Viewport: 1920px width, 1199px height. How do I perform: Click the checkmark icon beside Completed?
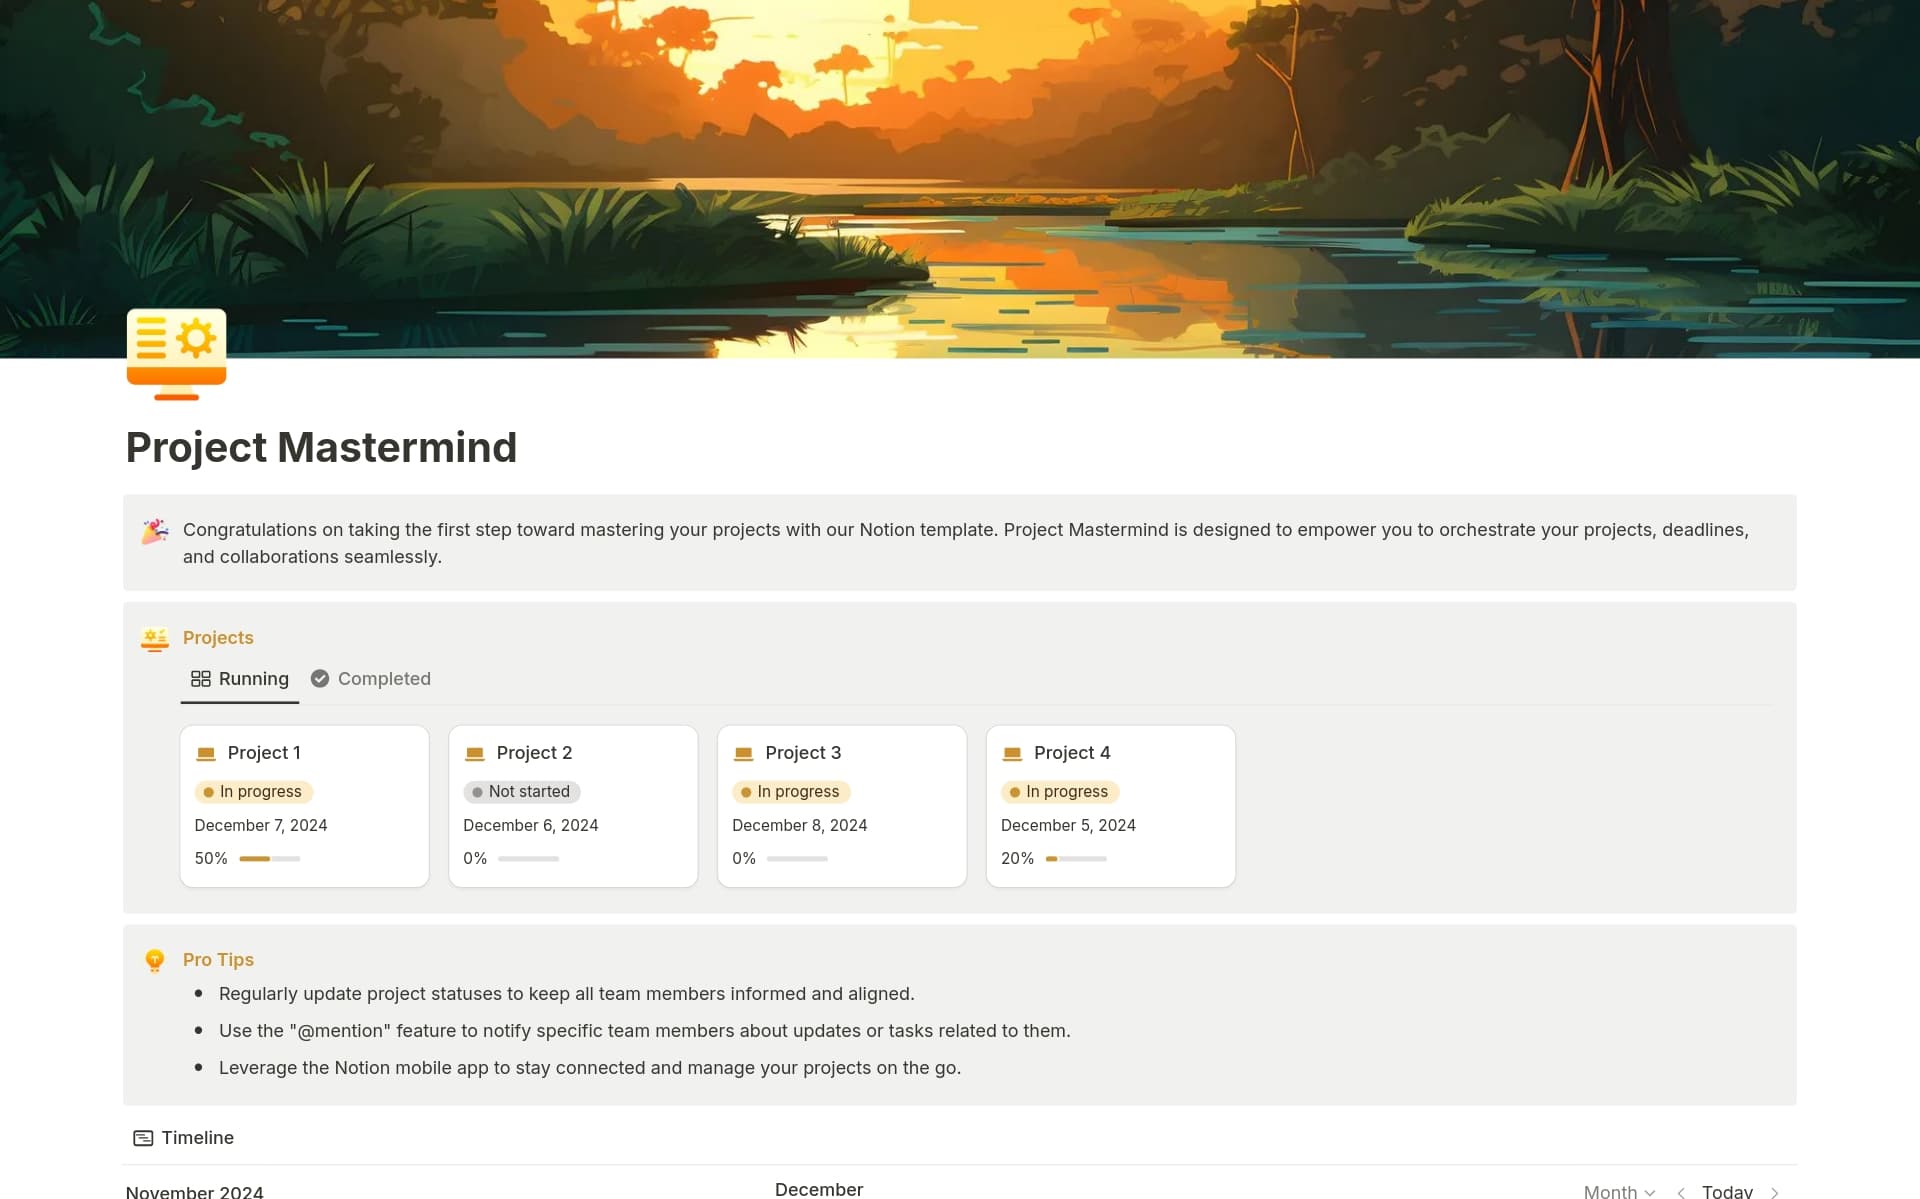coord(319,678)
